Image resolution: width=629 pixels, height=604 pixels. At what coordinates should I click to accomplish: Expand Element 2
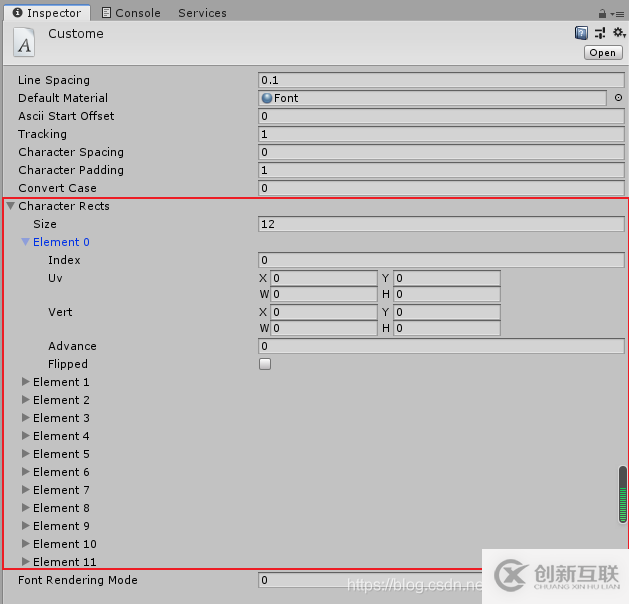click(25, 399)
